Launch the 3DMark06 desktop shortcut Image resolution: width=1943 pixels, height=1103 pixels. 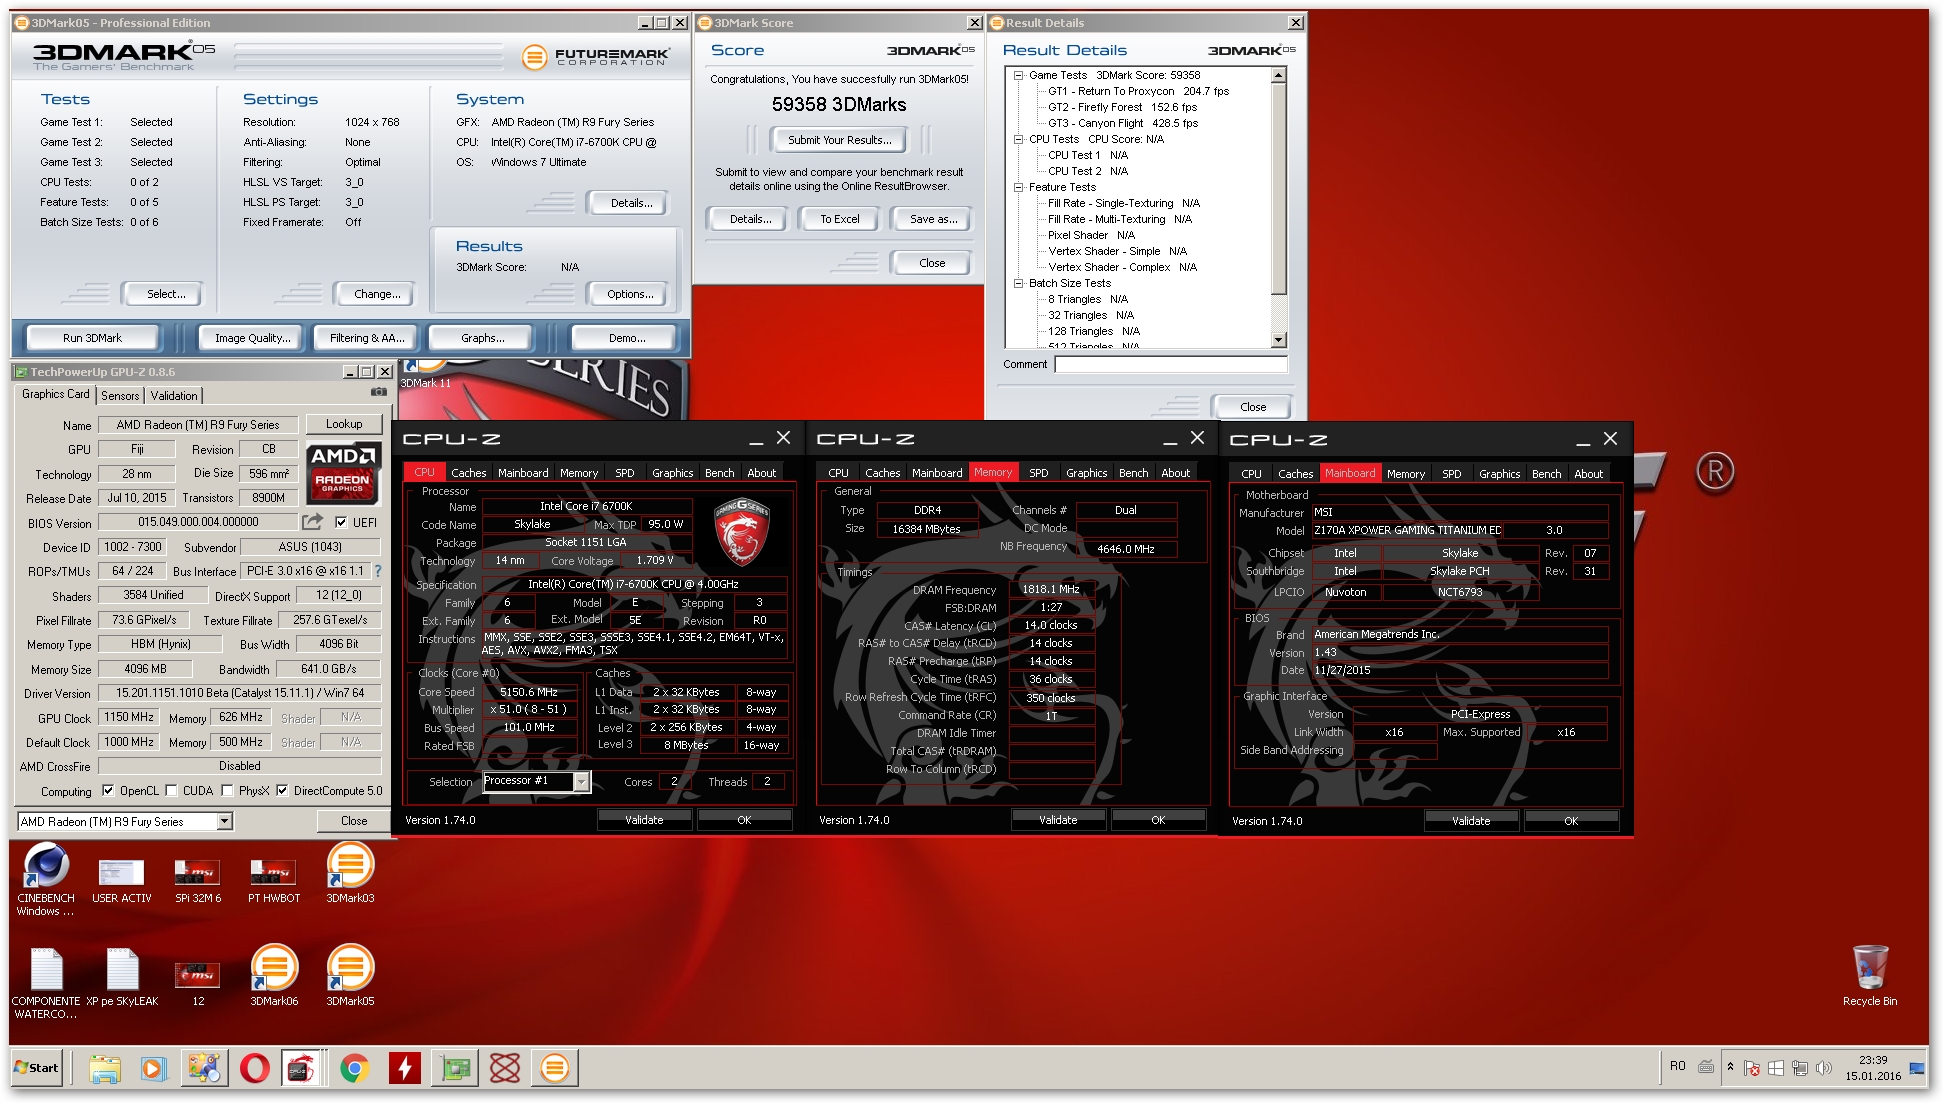click(274, 975)
